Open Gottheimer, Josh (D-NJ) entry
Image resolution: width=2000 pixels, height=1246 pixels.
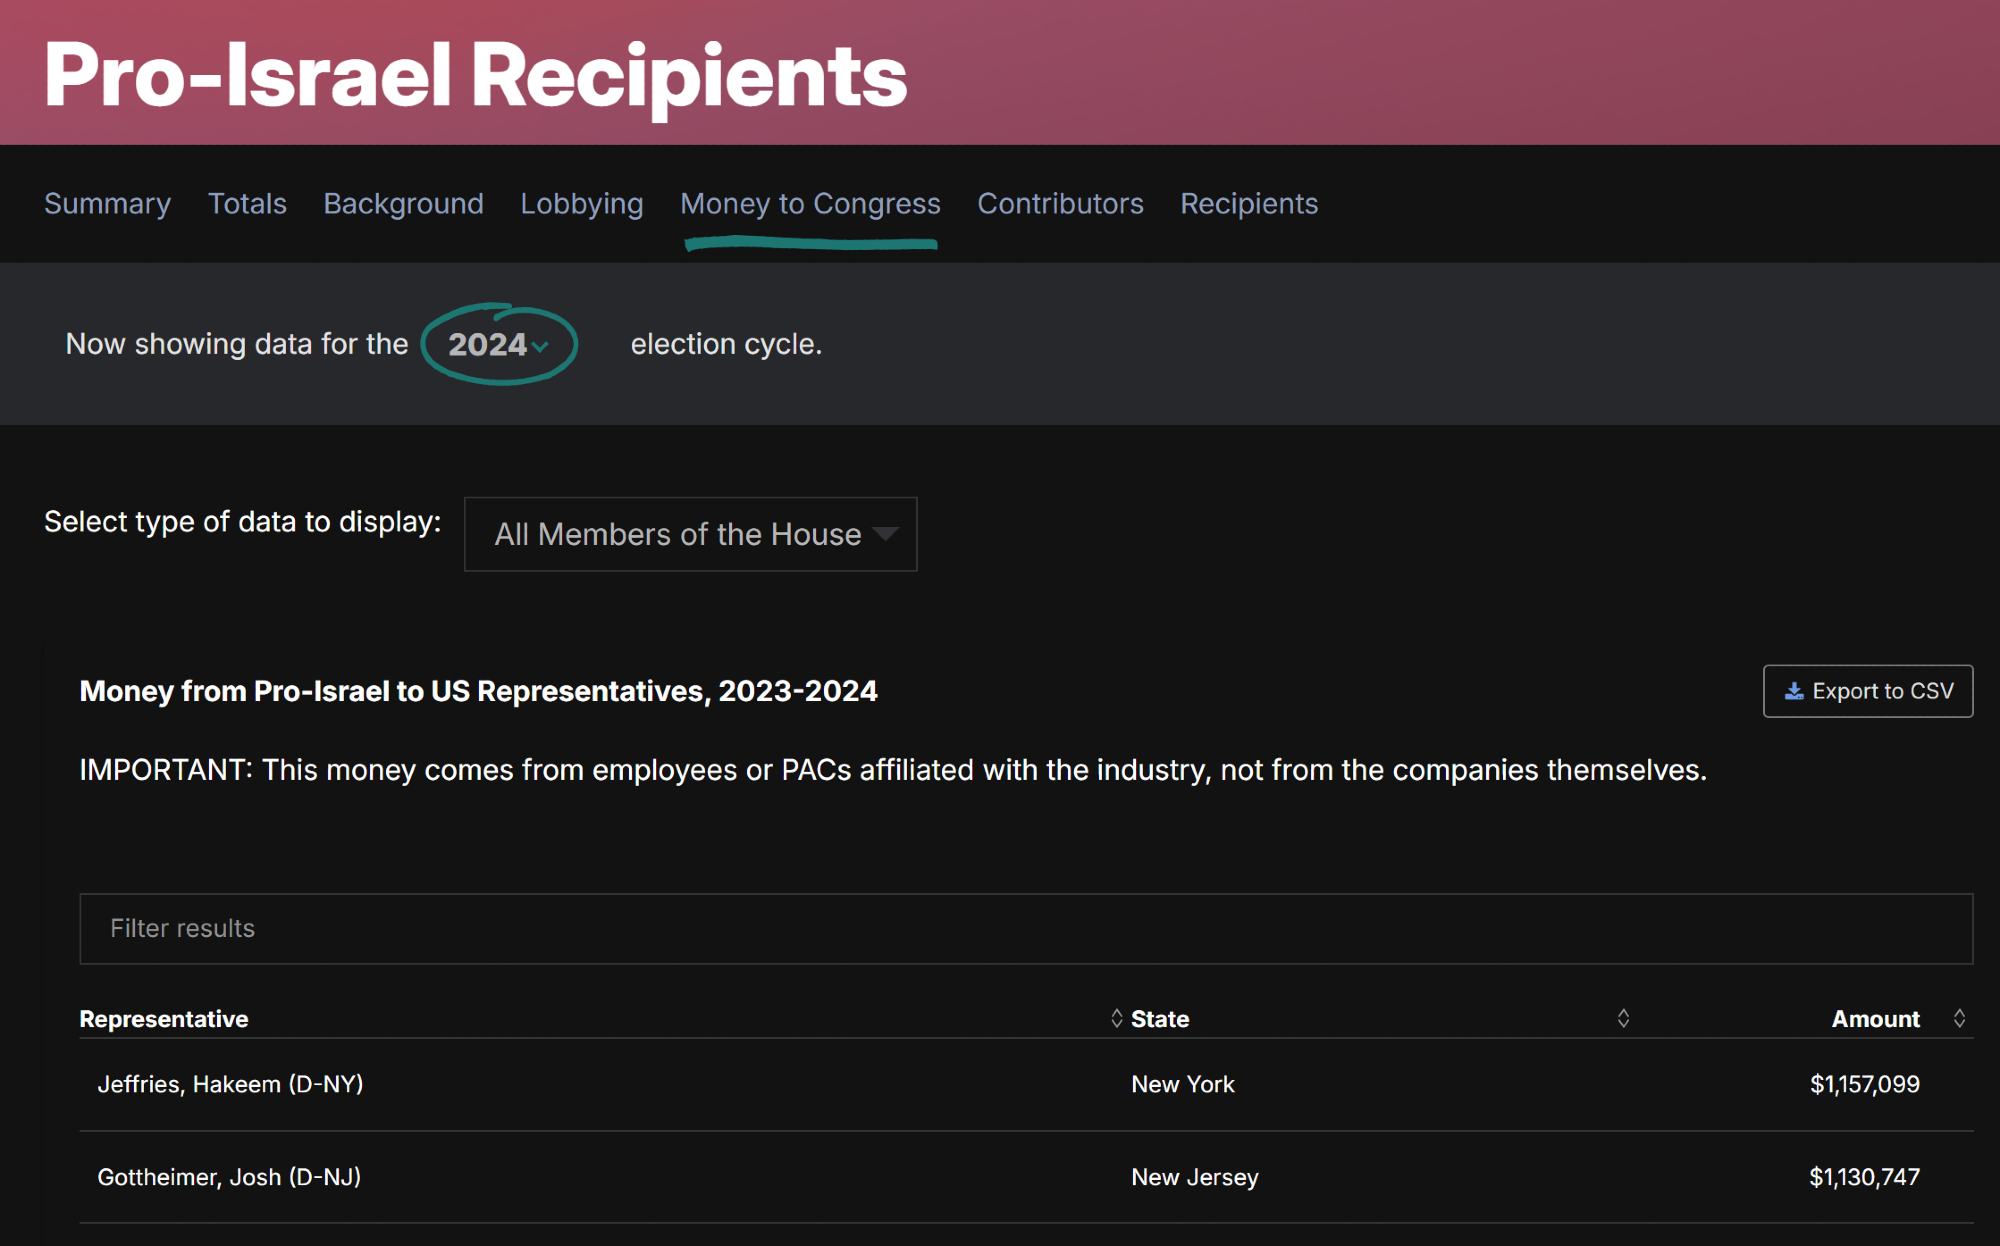click(229, 1177)
